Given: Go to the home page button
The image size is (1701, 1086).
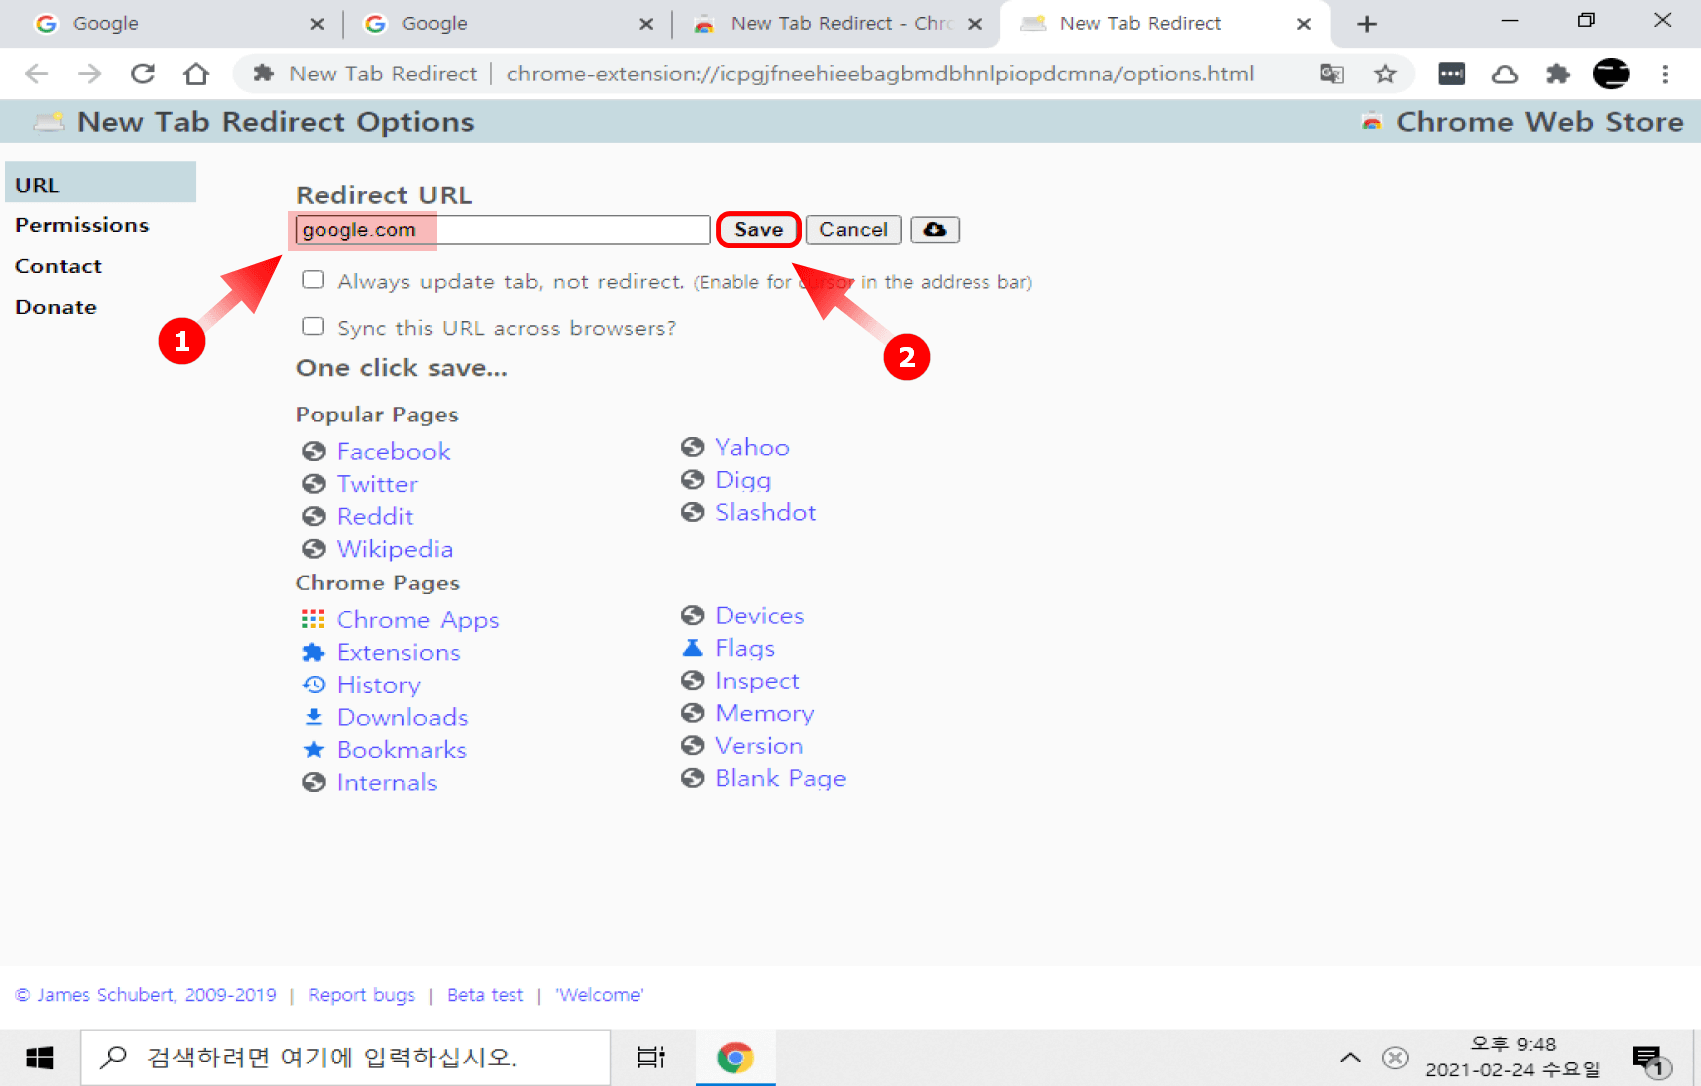Looking at the screenshot, I should (196, 74).
